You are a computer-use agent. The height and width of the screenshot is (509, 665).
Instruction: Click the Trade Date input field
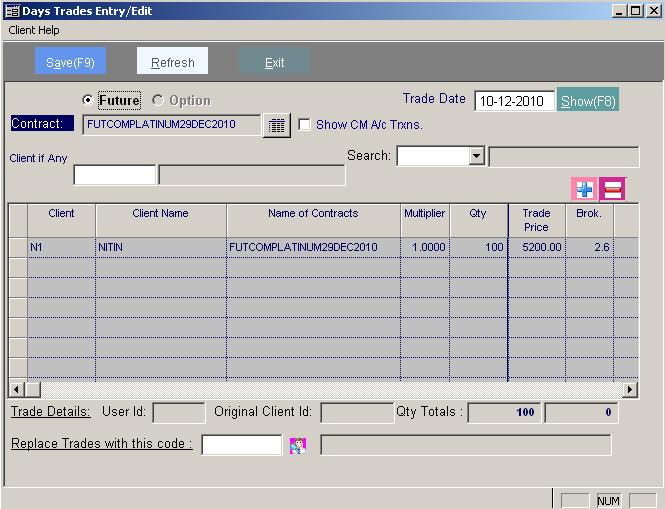(514, 101)
